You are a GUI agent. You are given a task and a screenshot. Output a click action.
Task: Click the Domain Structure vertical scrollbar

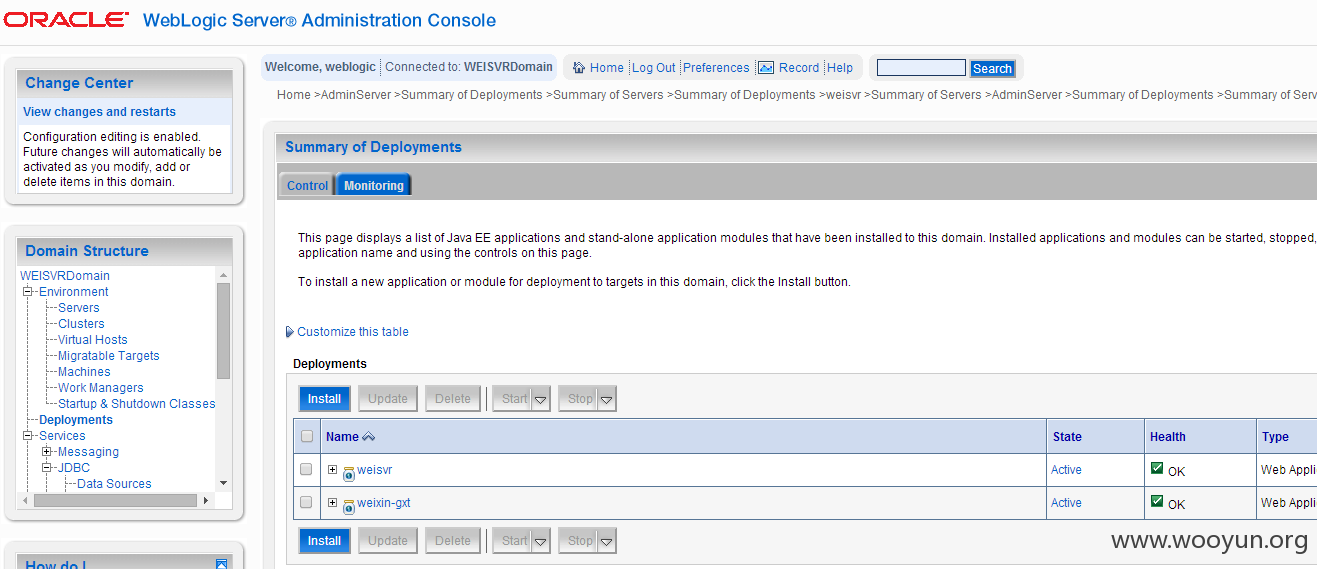[x=223, y=379]
